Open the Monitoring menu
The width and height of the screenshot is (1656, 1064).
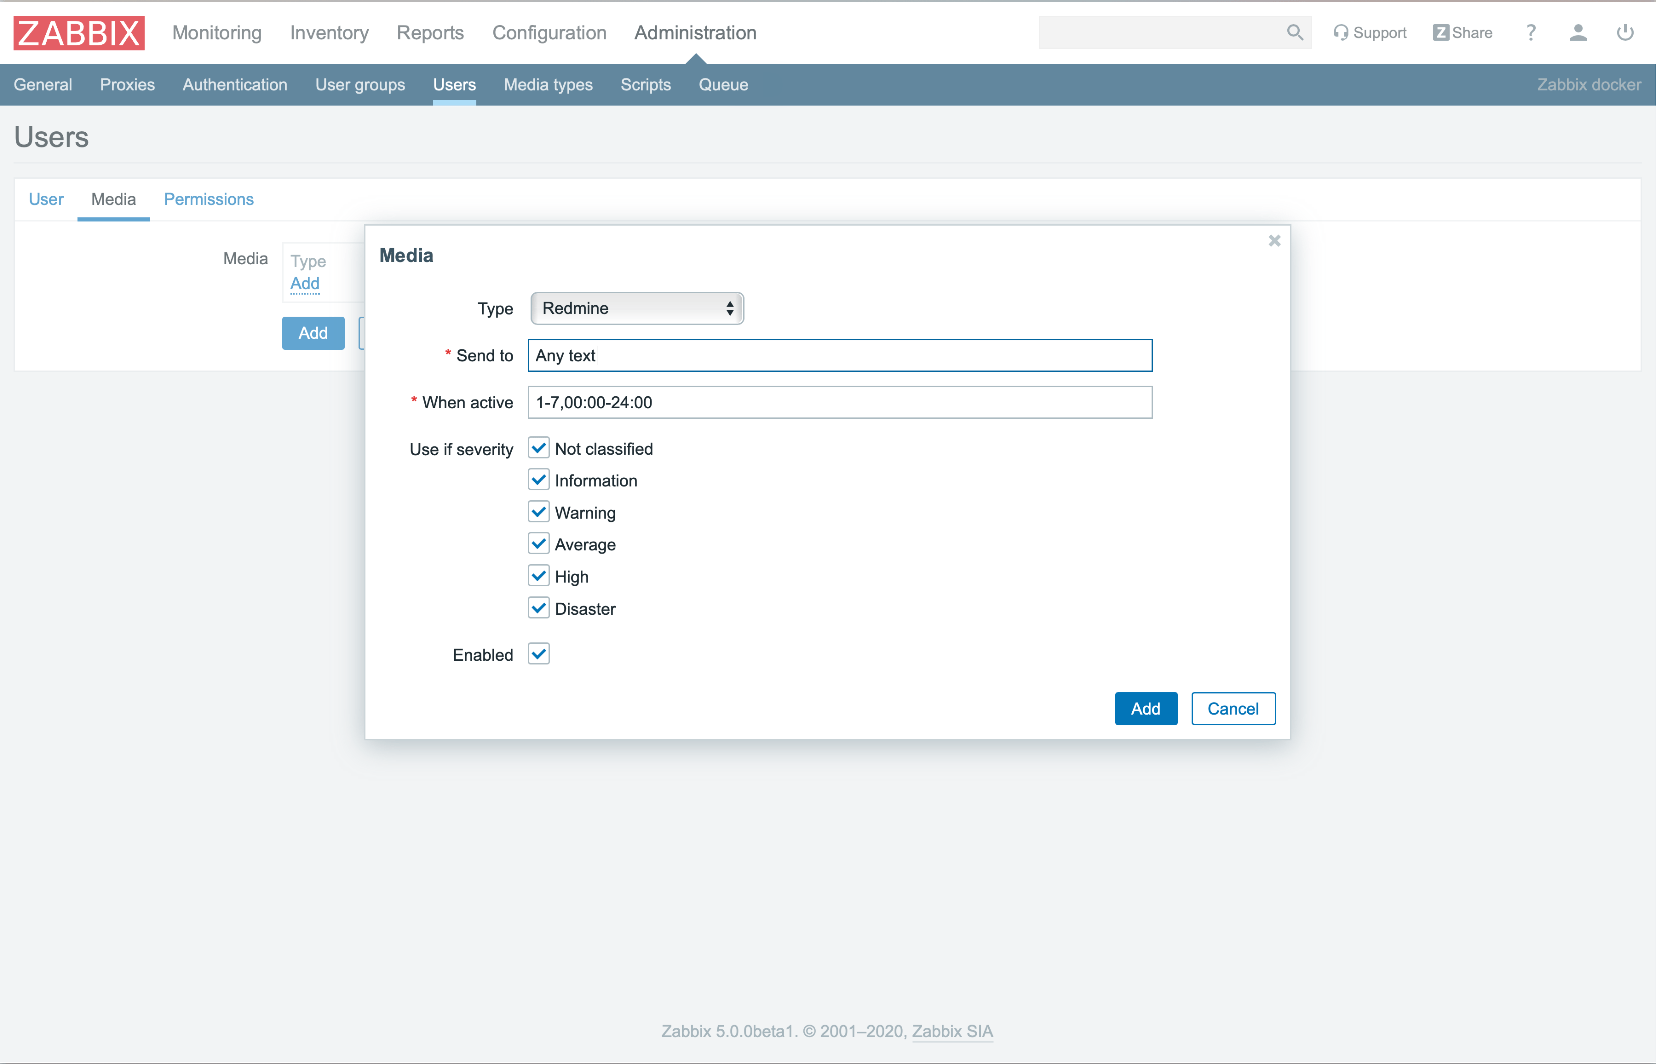pos(217,33)
